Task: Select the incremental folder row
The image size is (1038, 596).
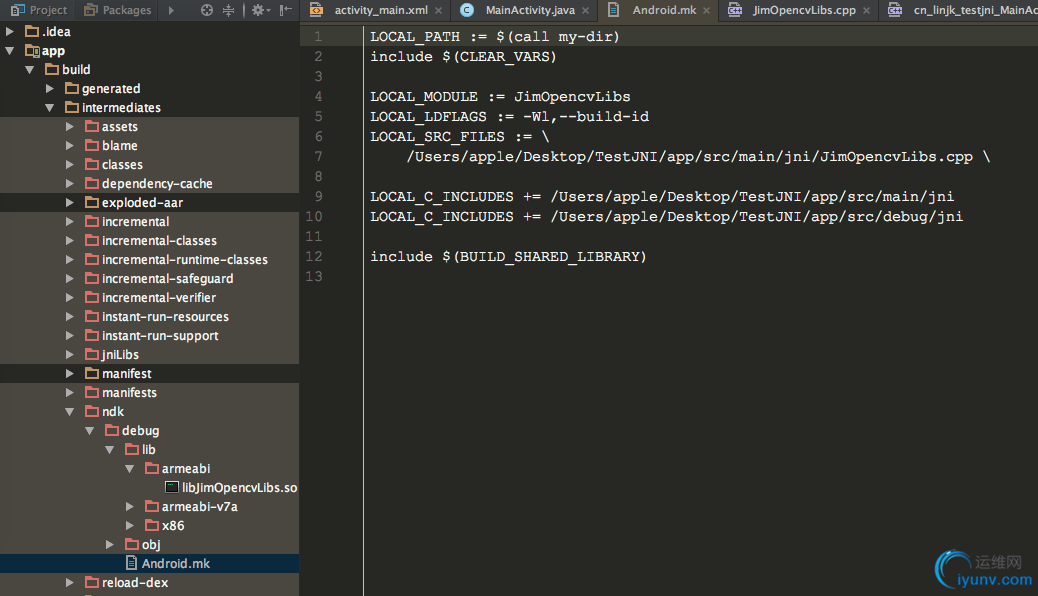Action: pyautogui.click(x=150, y=222)
